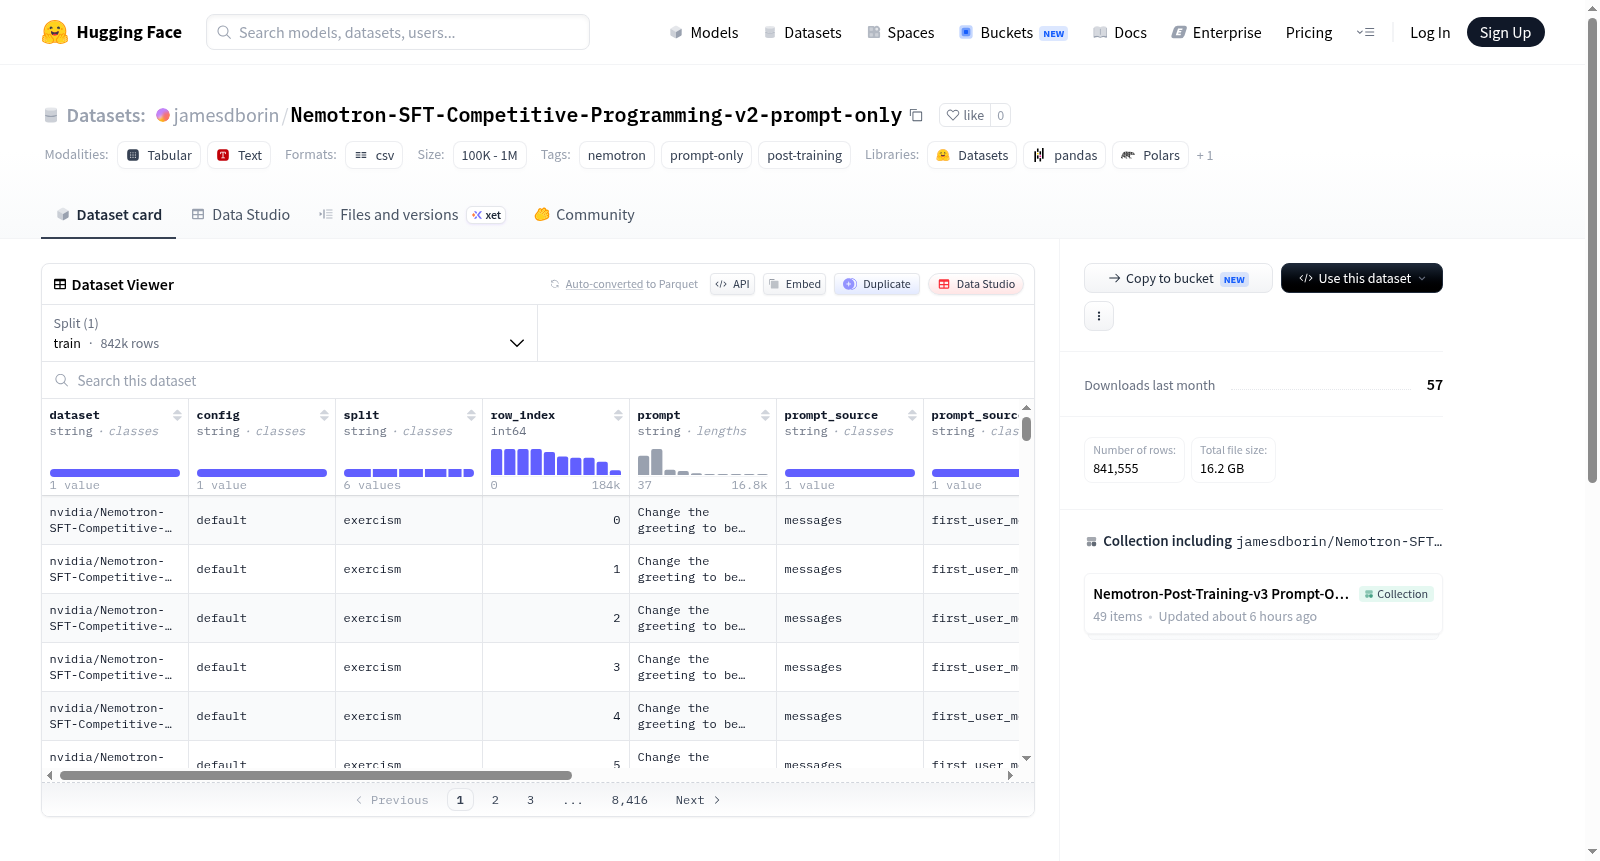Select the nemotron tag
The width and height of the screenshot is (1600, 861).
pos(617,155)
